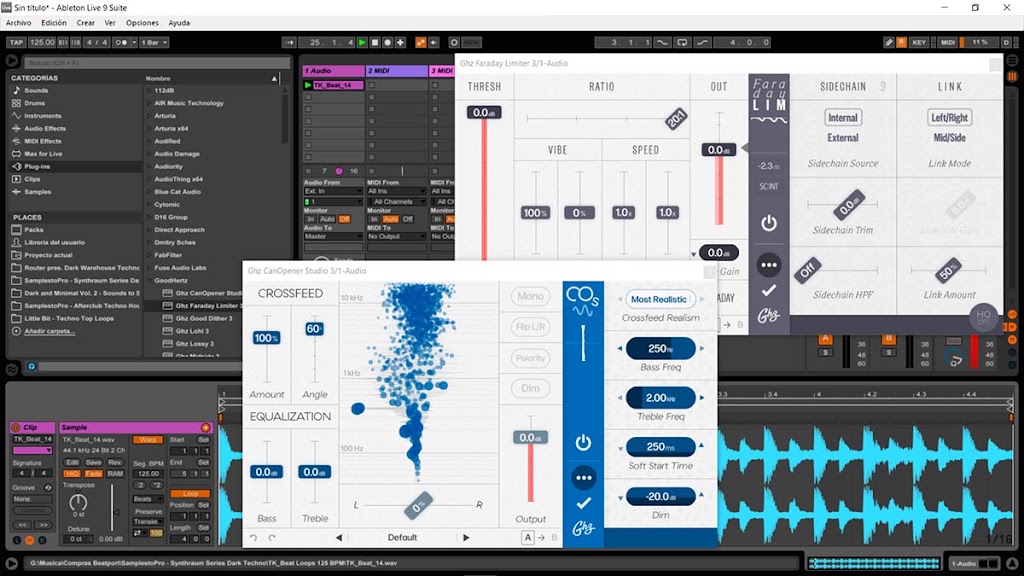Click the Arrangement Record button
This screenshot has width=1024, height=576.
(x=387, y=42)
